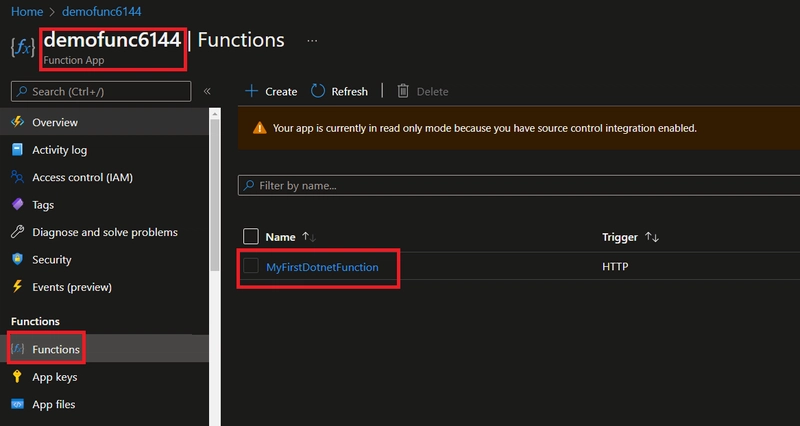This screenshot has height=426, width=800.
Task: Click the Diagnose and solve problems wrench icon
Action: (16, 232)
